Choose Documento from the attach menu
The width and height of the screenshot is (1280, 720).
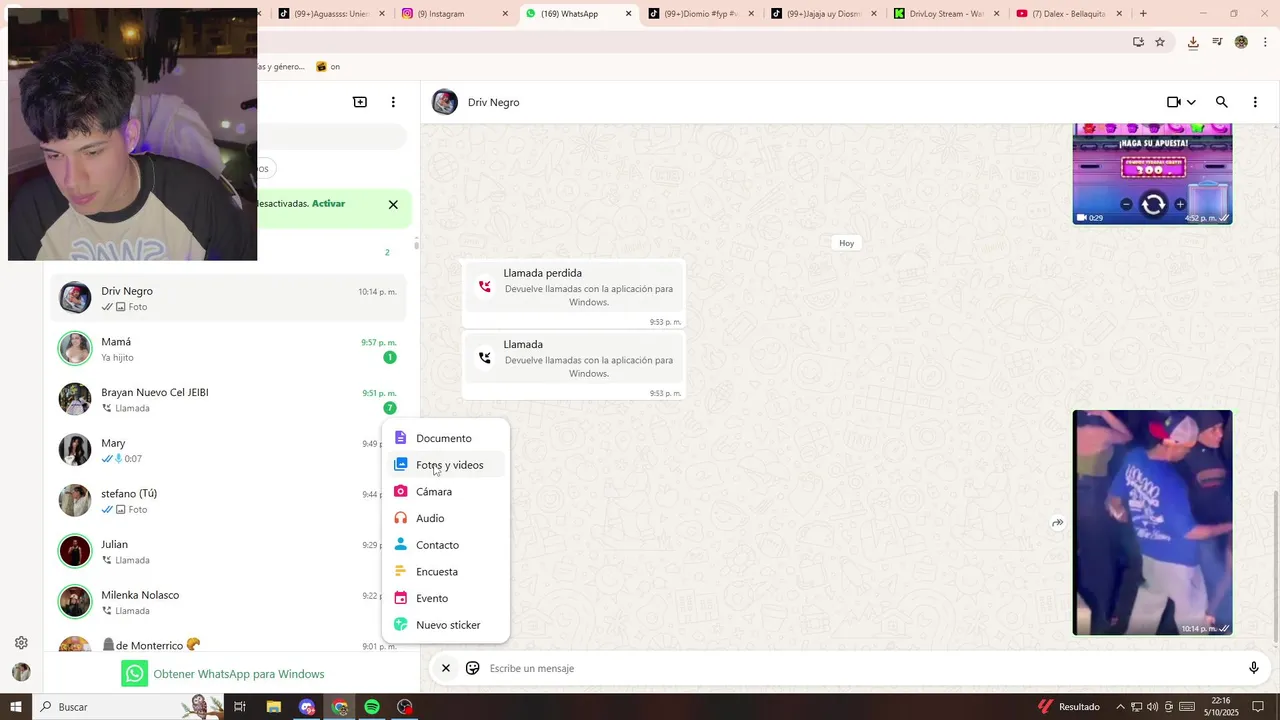[446, 438]
